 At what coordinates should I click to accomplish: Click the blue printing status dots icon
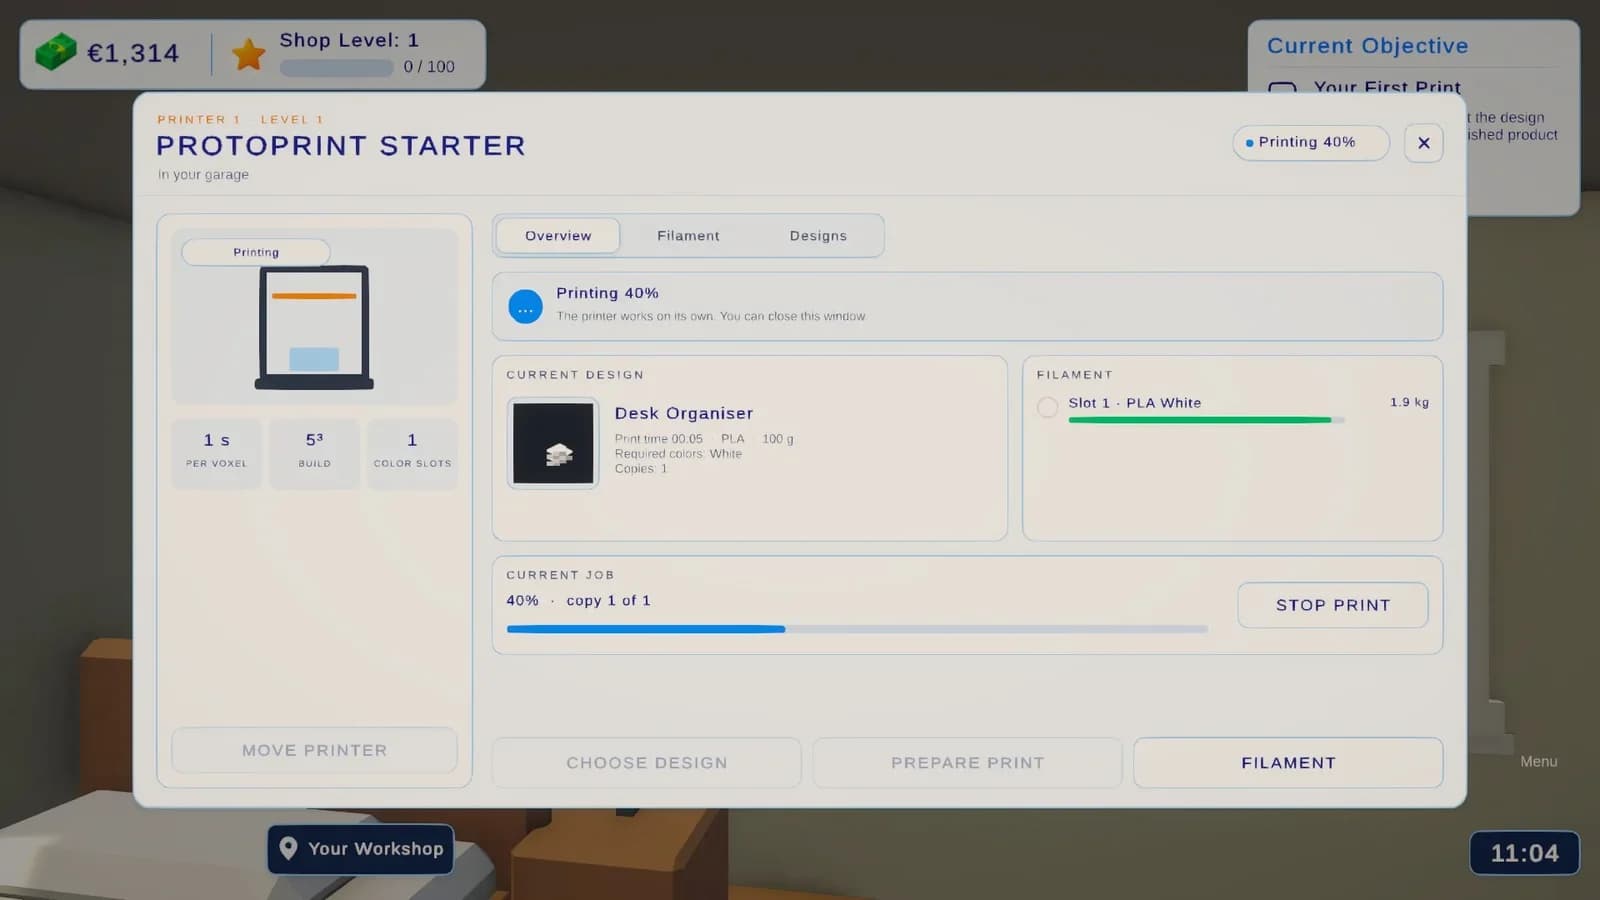pos(525,307)
